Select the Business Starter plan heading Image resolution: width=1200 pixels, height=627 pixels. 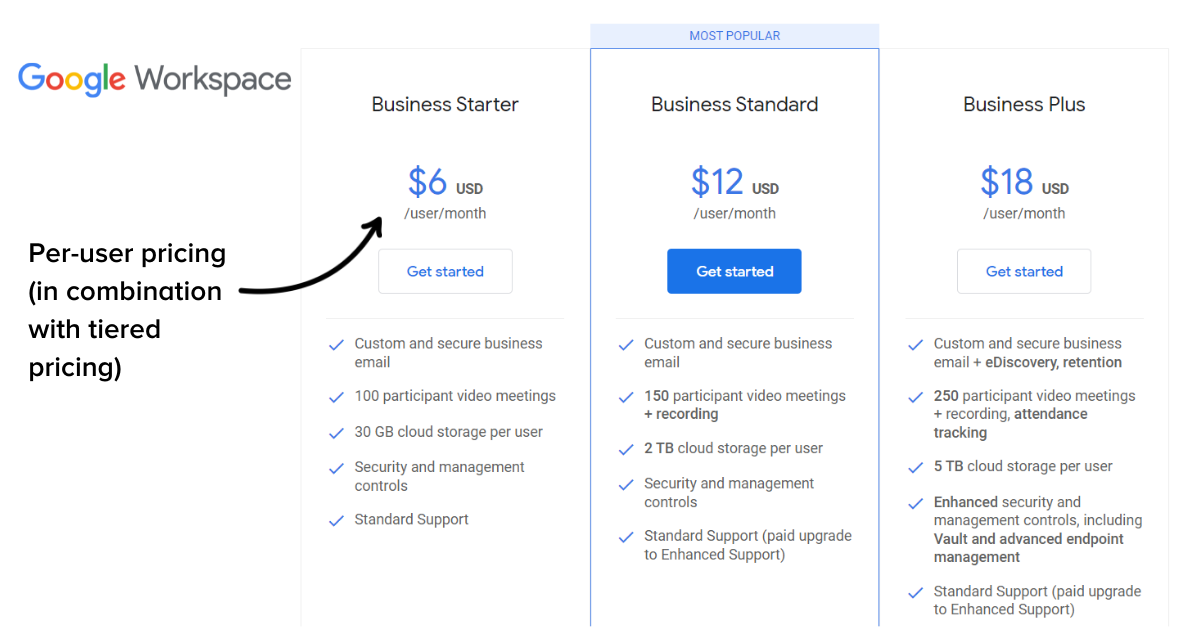(x=445, y=104)
